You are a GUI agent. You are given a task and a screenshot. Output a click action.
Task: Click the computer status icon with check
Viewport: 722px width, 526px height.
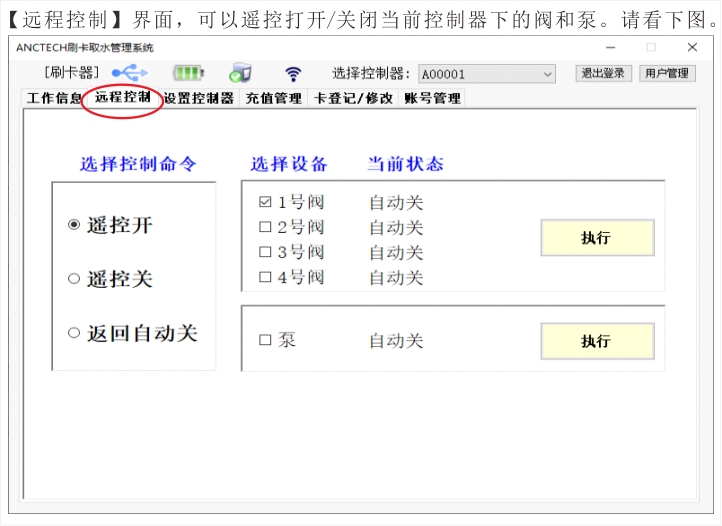click(240, 73)
